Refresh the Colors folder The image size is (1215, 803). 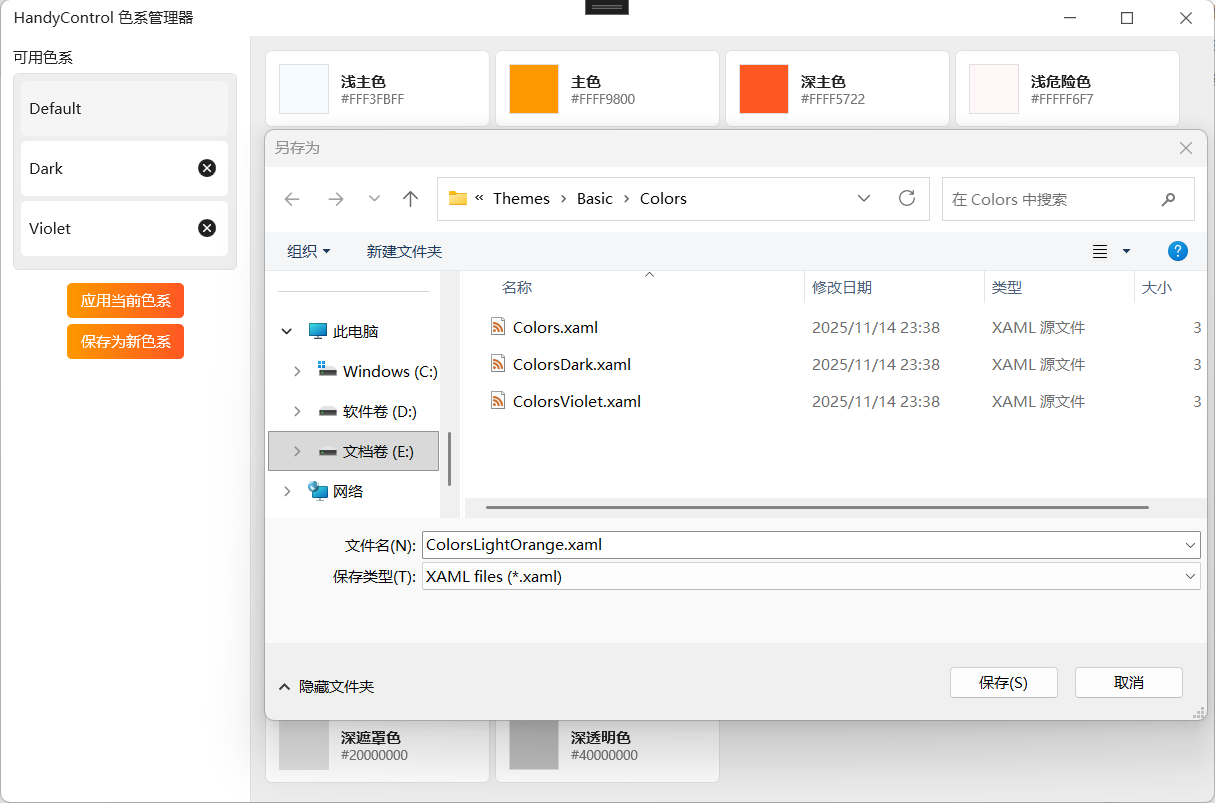(907, 198)
